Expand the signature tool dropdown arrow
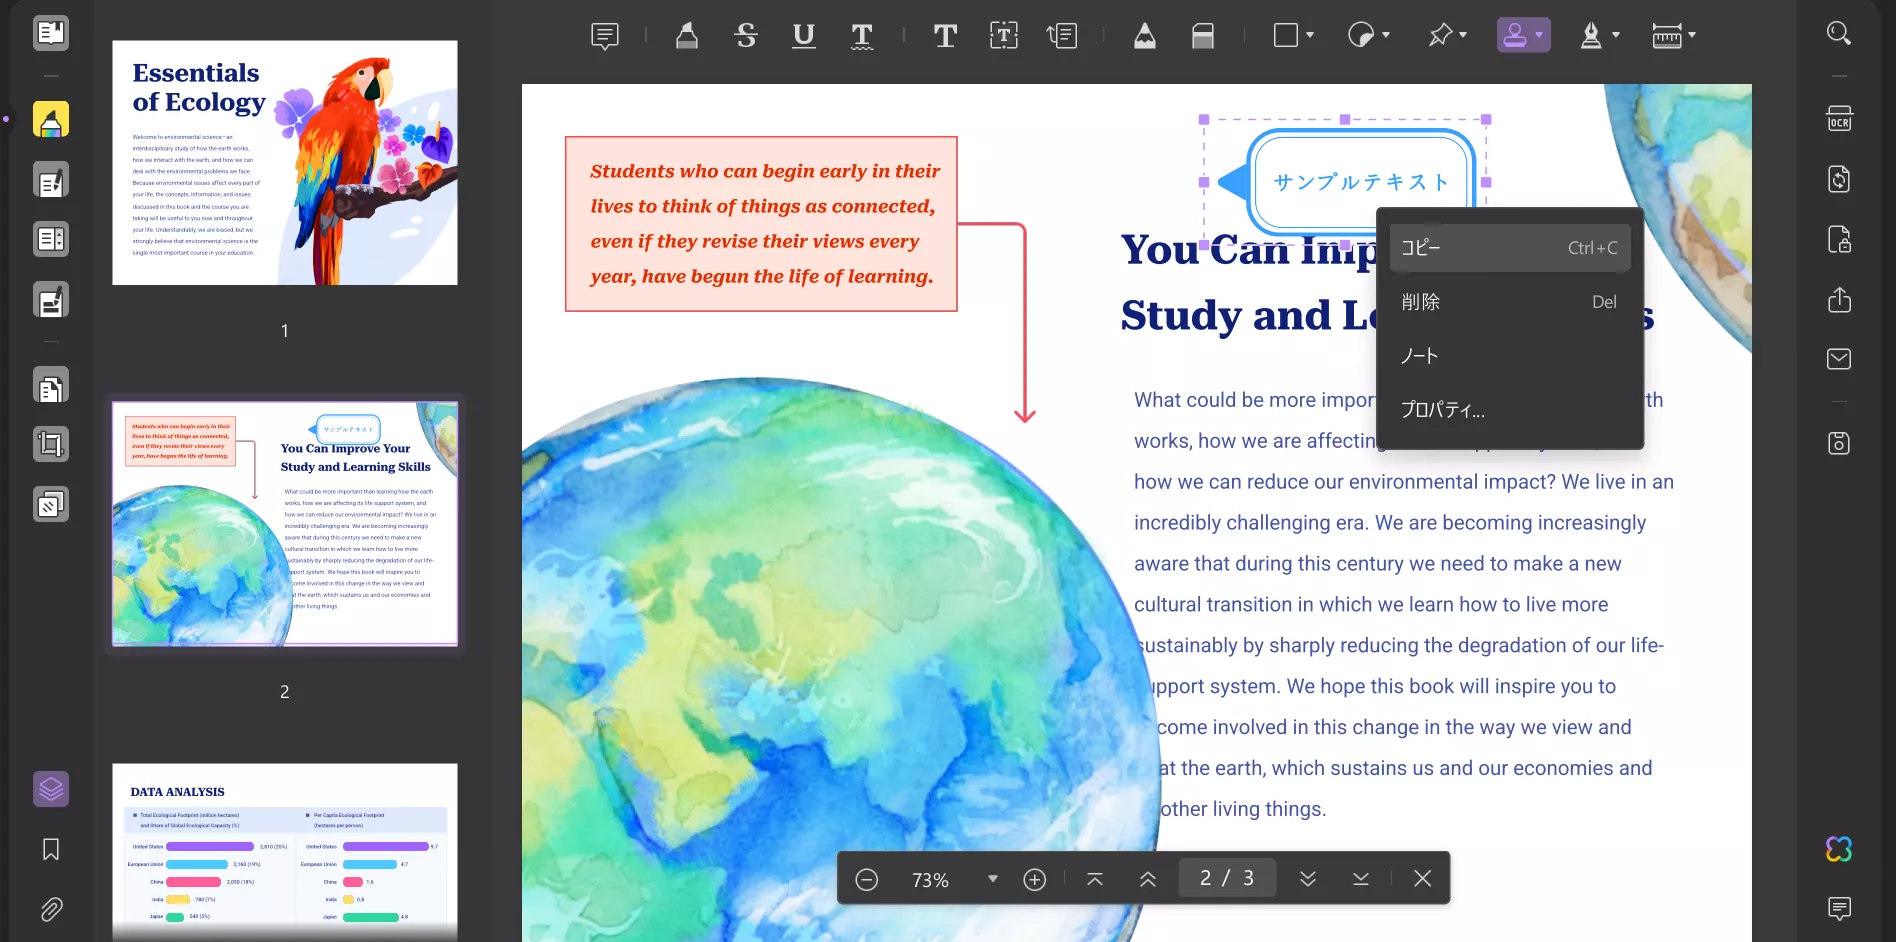 pyautogui.click(x=1616, y=35)
